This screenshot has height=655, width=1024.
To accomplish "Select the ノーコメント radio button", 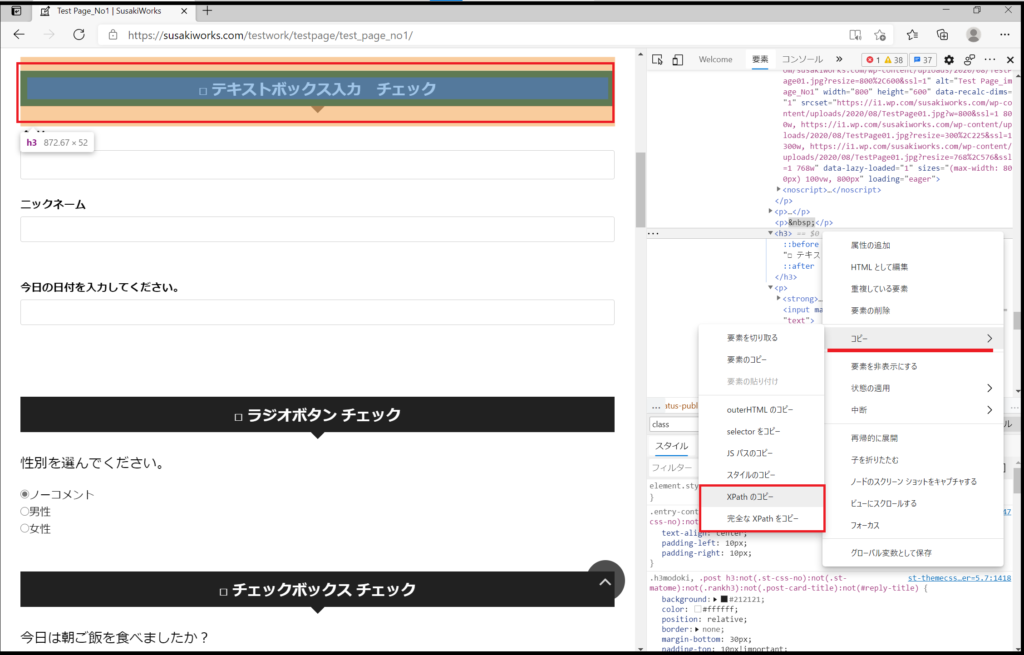I will click(25, 494).
